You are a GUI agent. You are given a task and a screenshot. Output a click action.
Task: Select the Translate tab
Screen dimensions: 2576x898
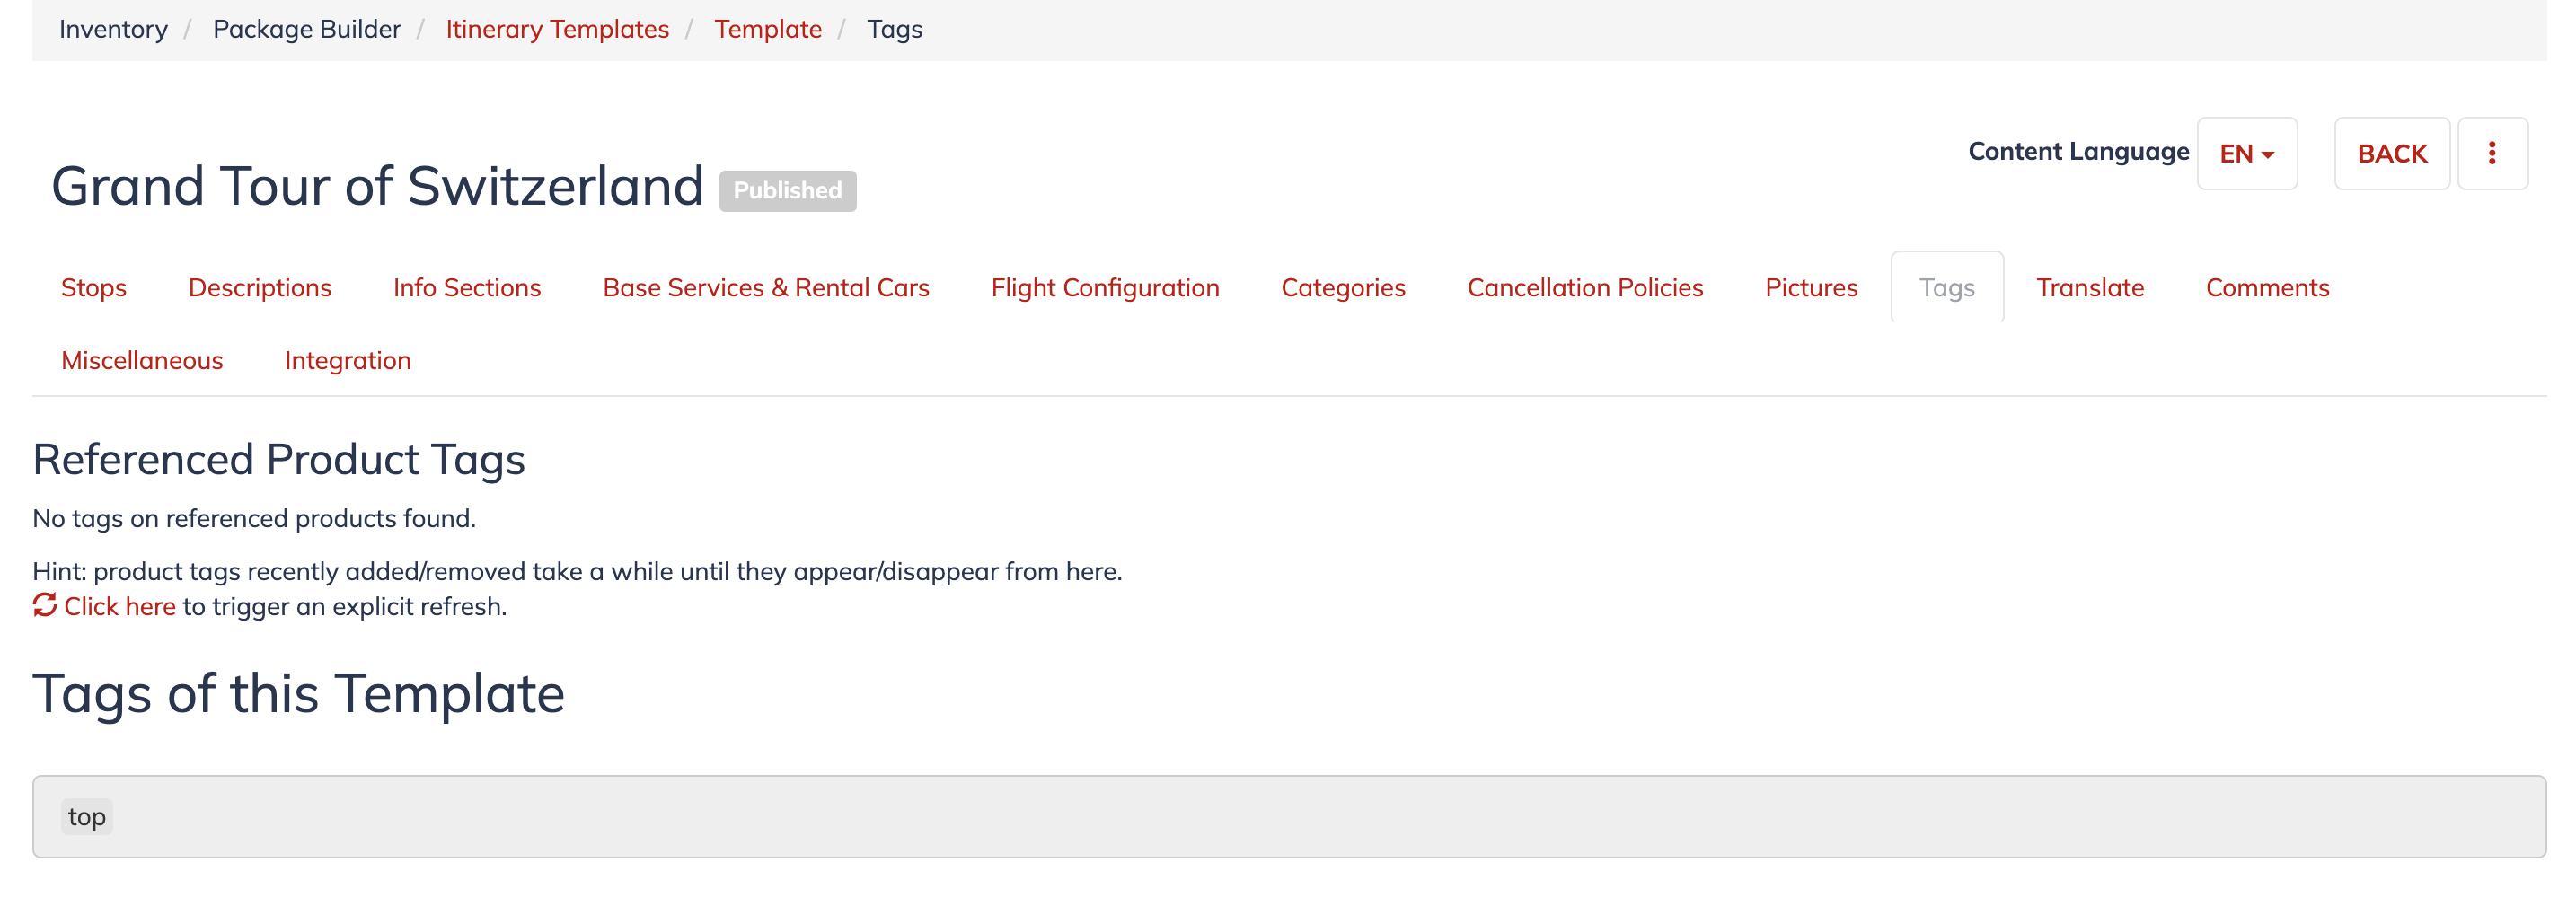click(2090, 287)
